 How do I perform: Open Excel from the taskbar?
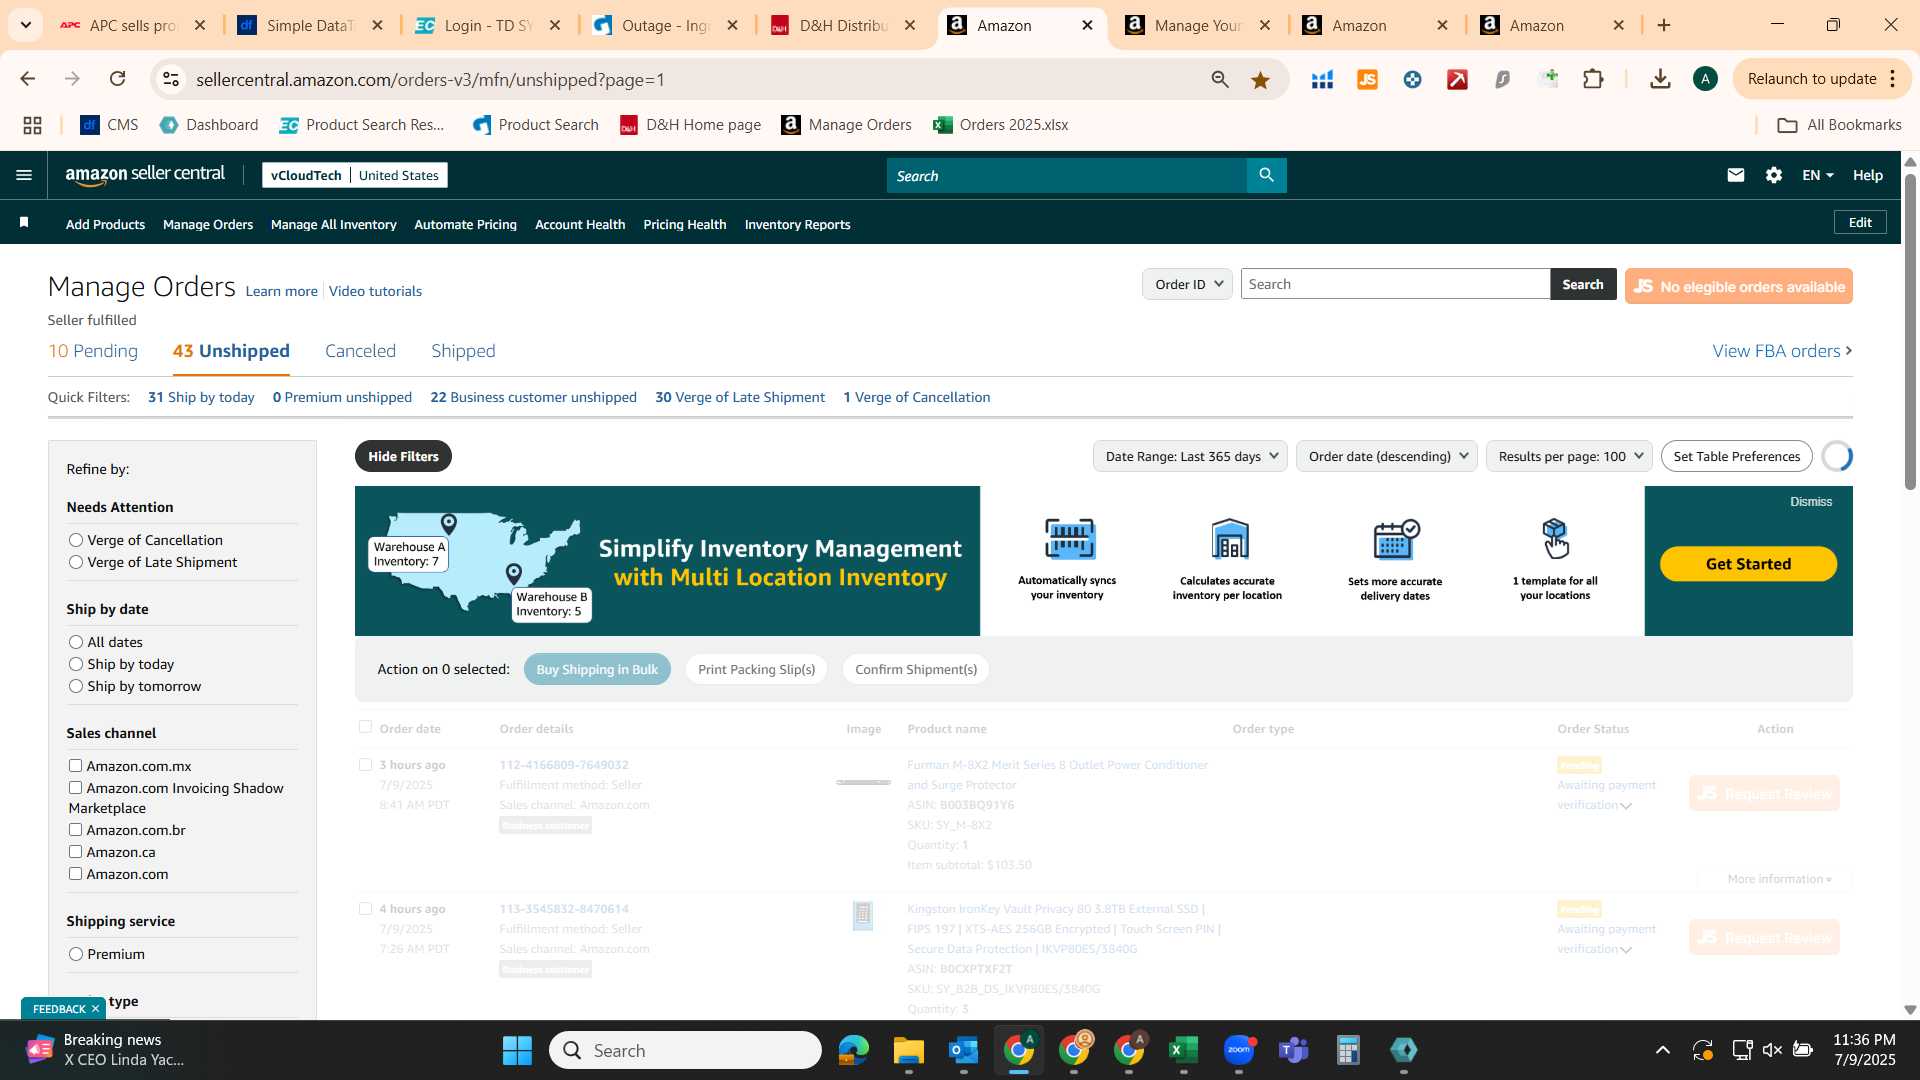(1183, 1050)
